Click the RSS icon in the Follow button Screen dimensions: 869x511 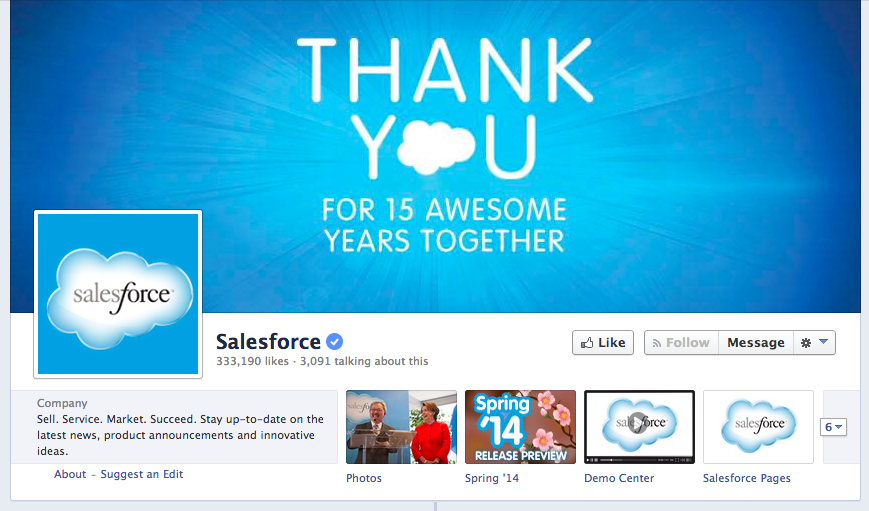coord(657,344)
